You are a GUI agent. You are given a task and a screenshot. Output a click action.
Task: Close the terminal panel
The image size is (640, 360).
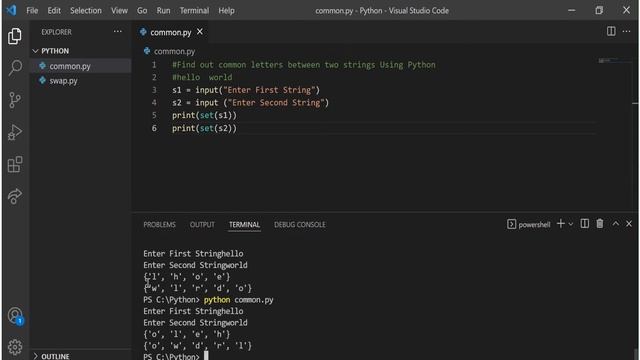pos(629,224)
